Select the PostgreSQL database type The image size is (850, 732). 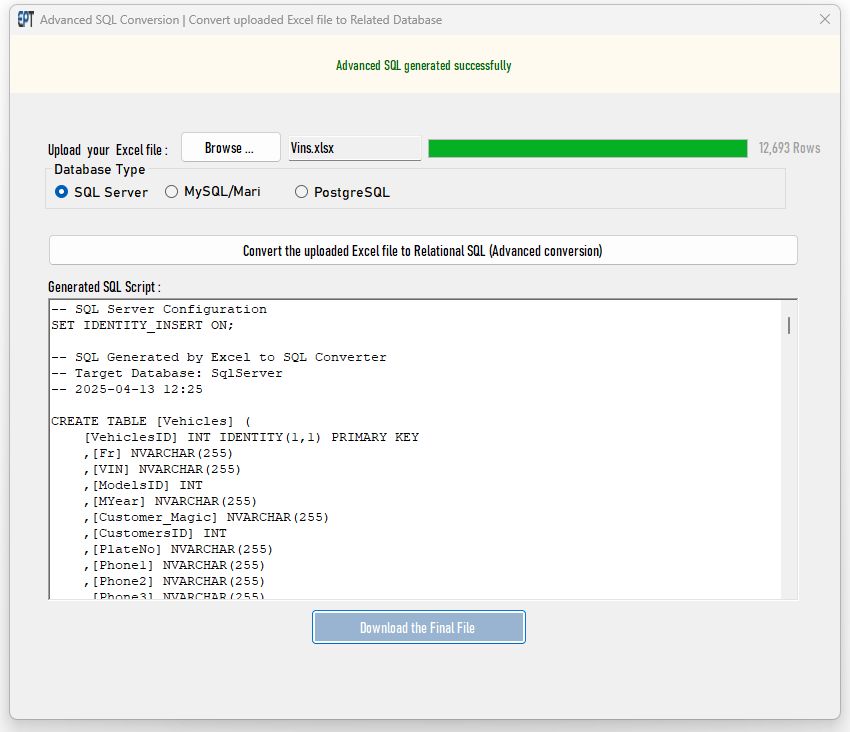pos(342,192)
